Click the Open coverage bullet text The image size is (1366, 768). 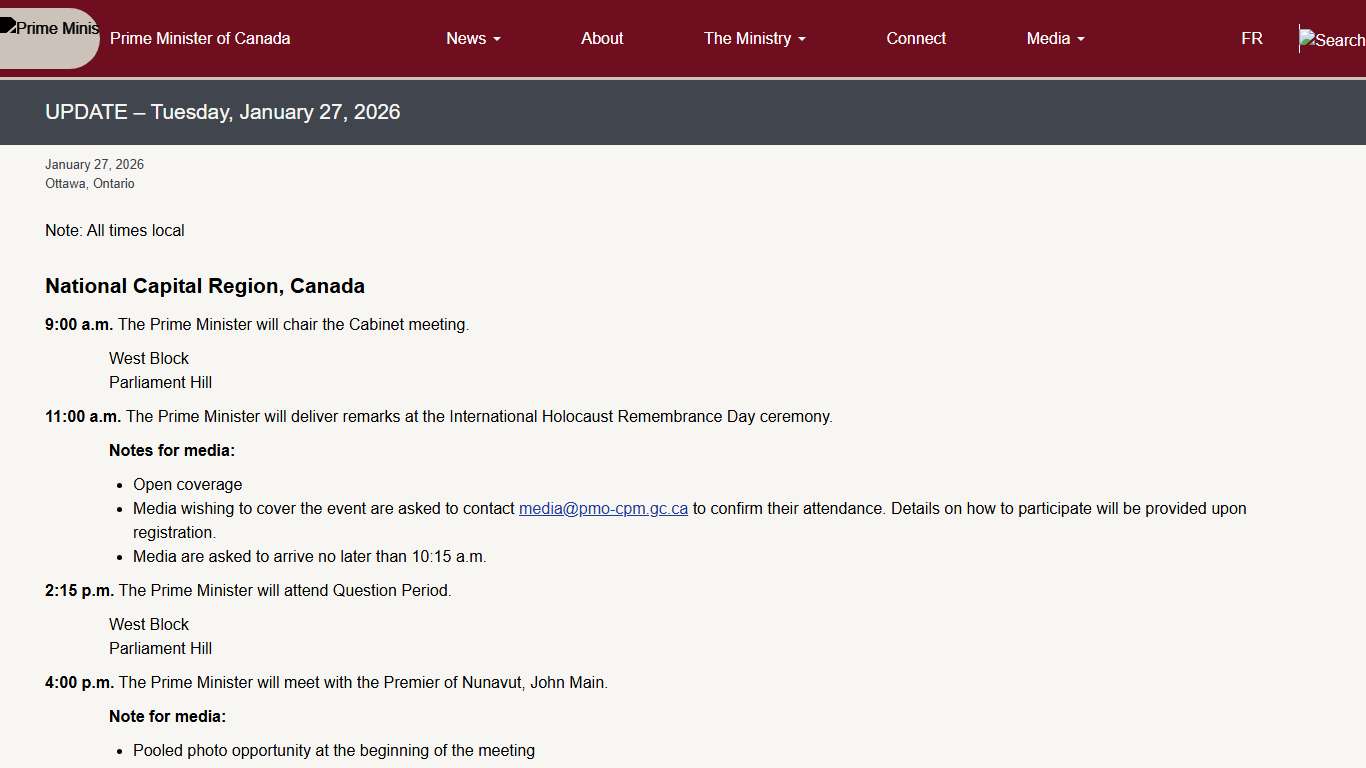187,484
